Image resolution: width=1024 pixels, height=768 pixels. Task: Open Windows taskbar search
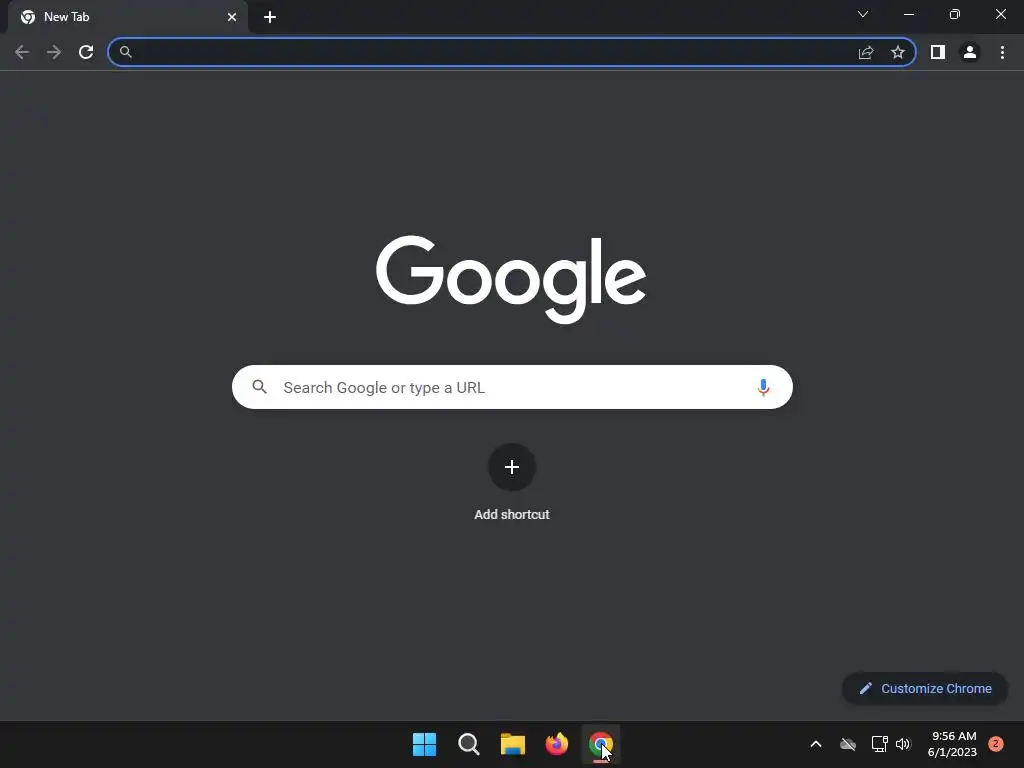tap(469, 744)
